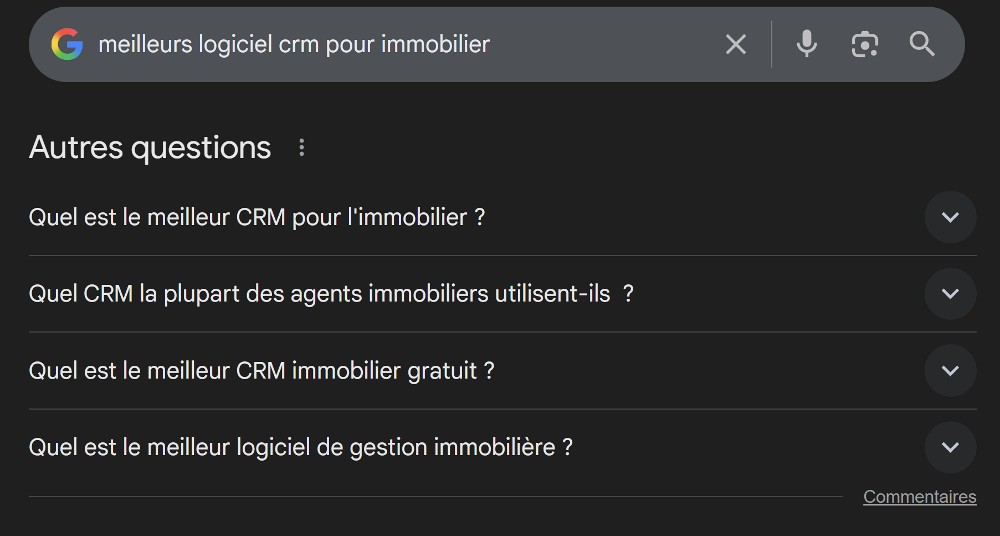
Task: Expand chevron for logiciel de gestion immobilière
Action: (x=950, y=447)
